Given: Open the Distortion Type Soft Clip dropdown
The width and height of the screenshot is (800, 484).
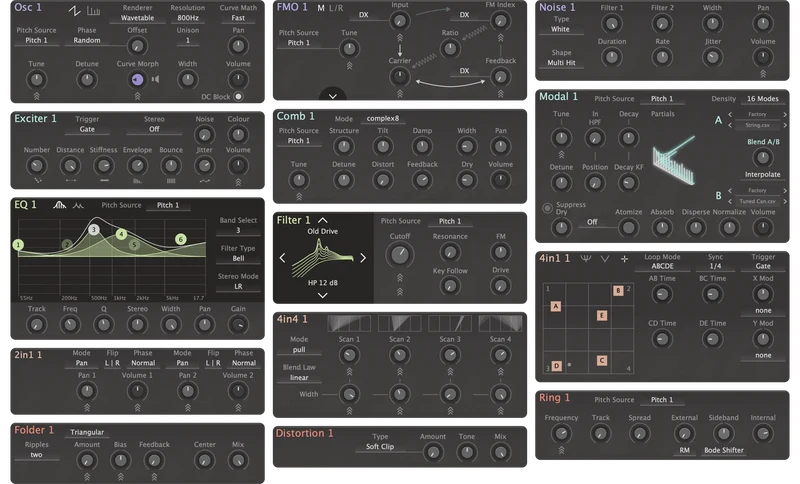Looking at the screenshot, I should tap(380, 447).
